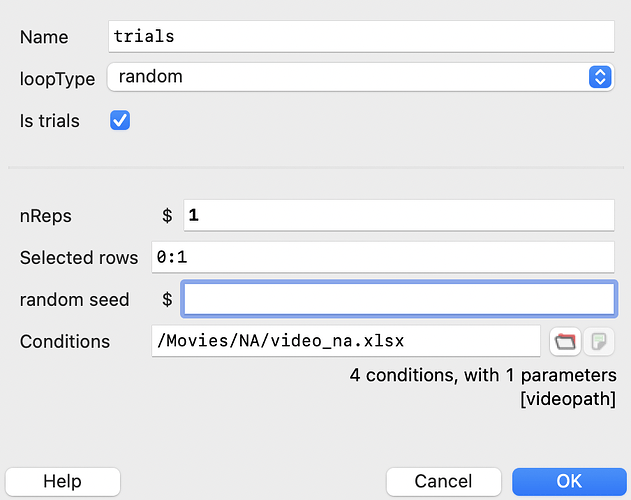
Task: Open conditions file in editor icon
Action: (x=599, y=341)
